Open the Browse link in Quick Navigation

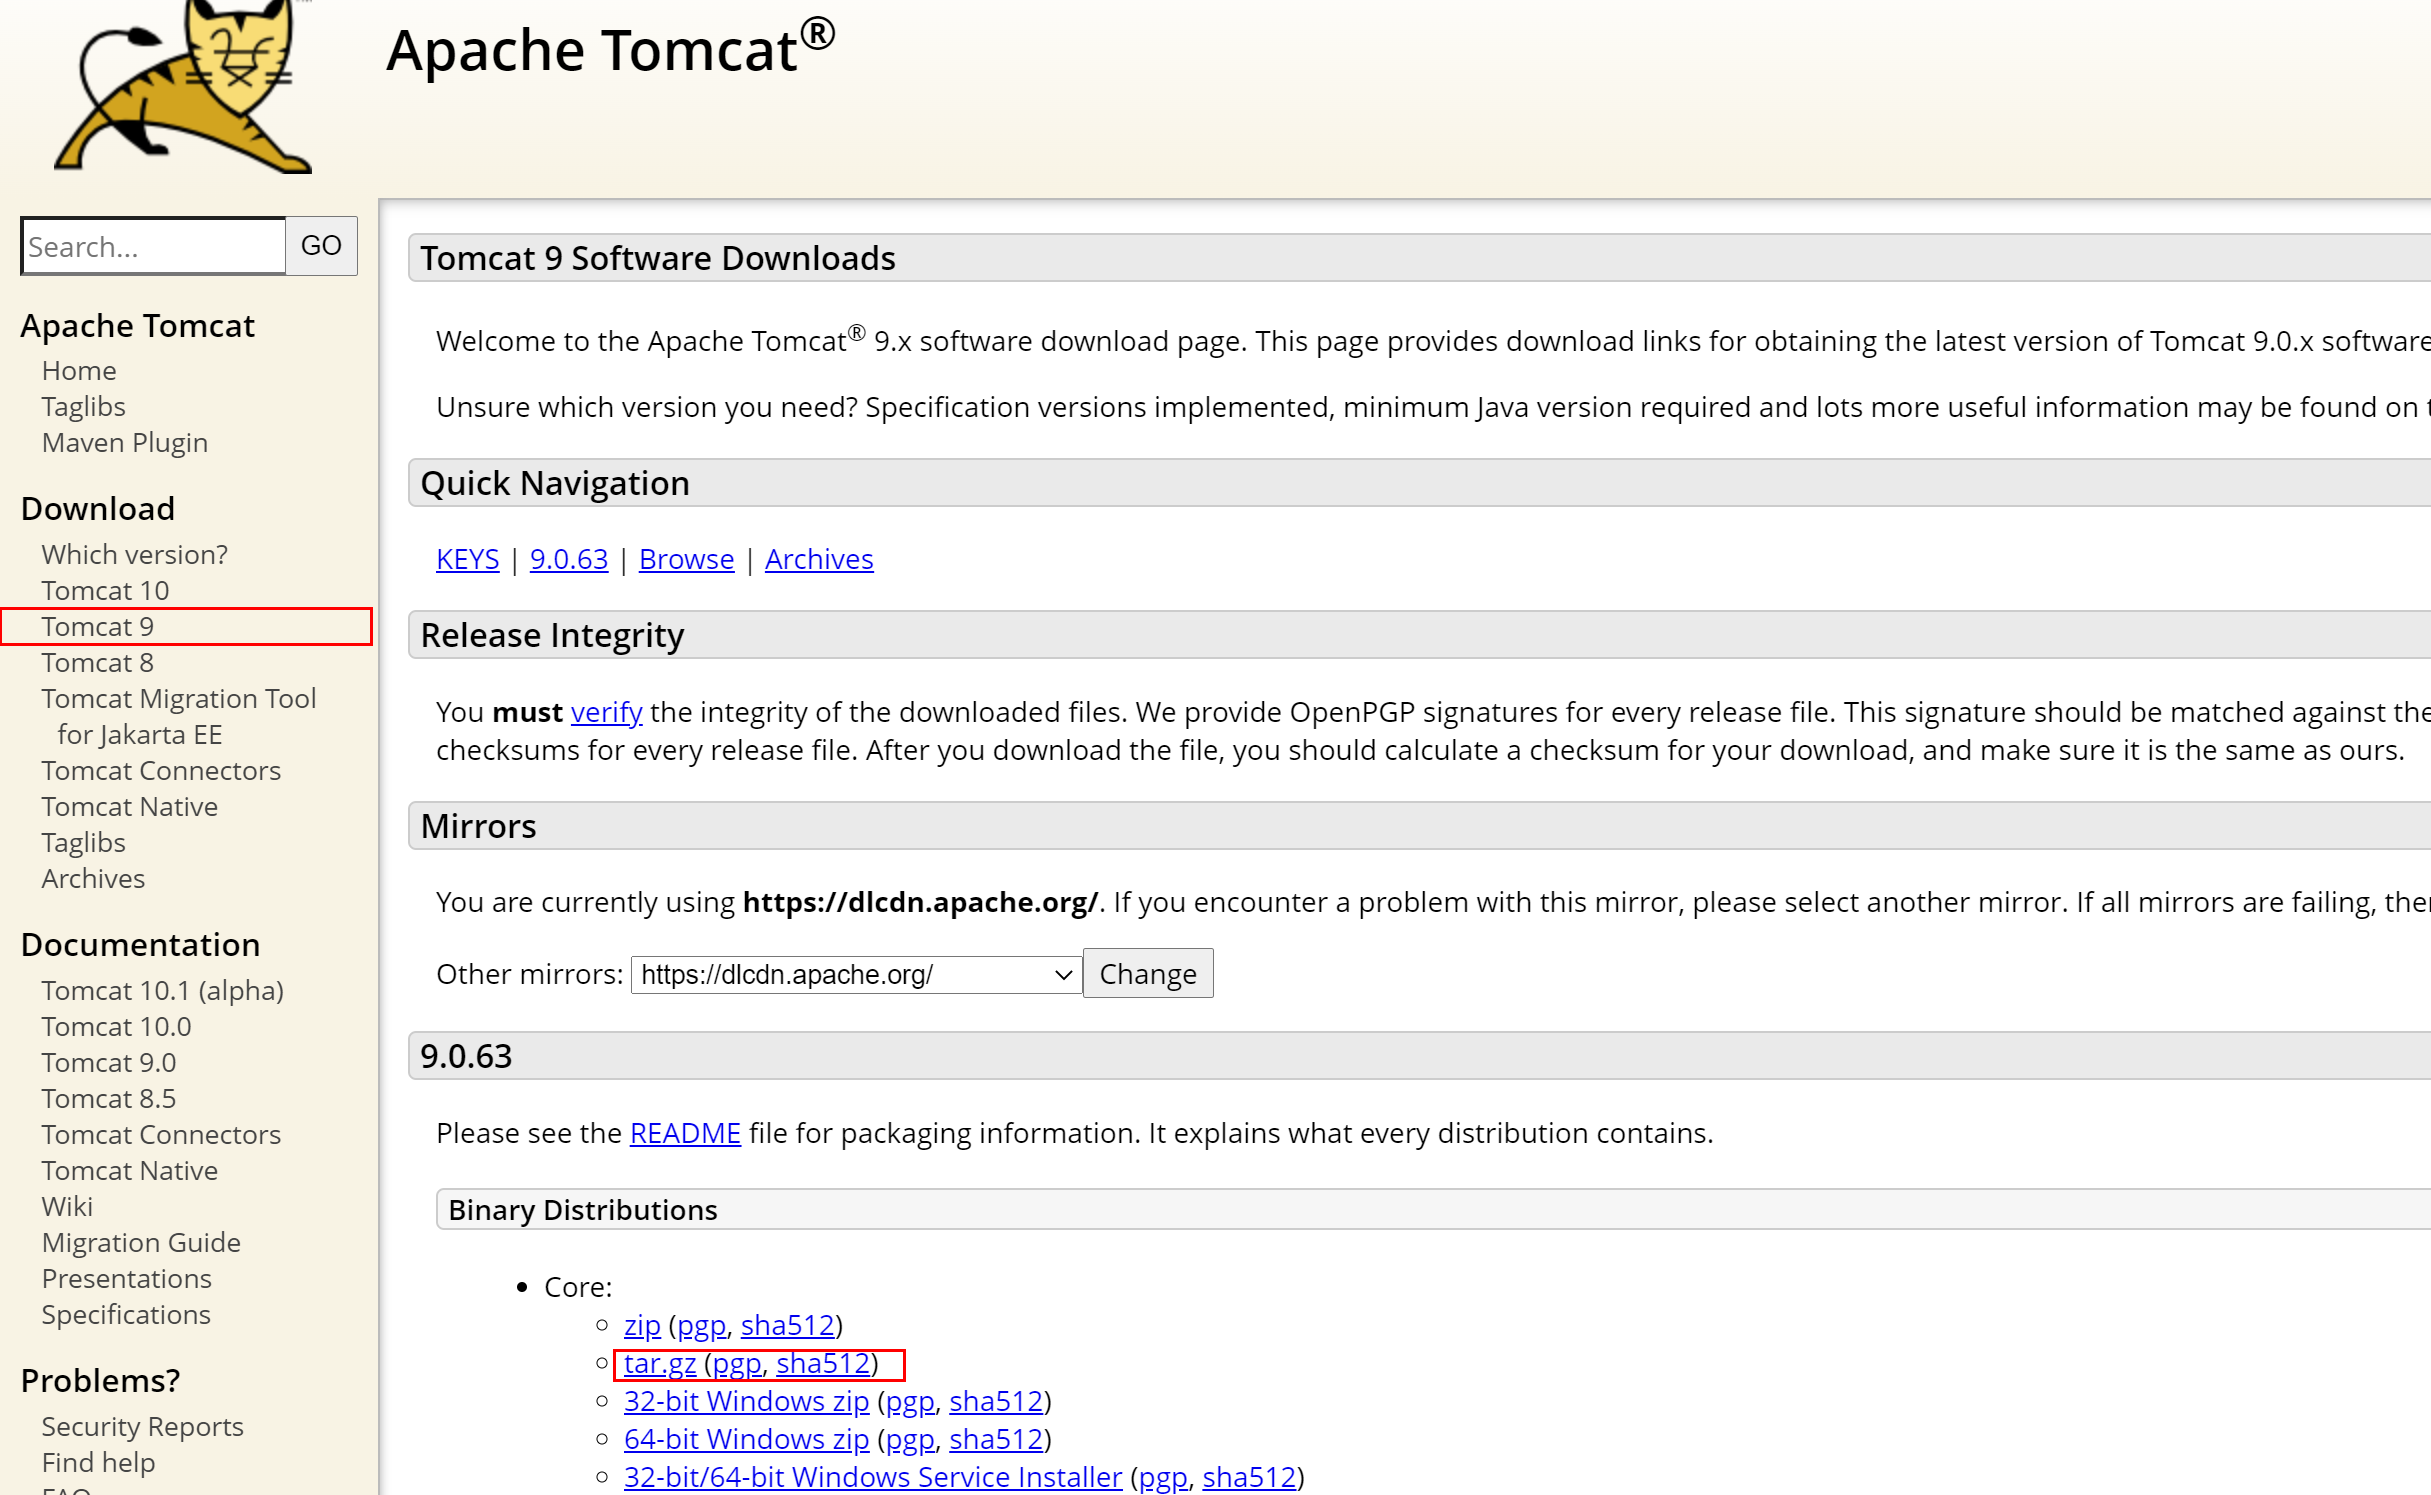pyautogui.click(x=686, y=559)
